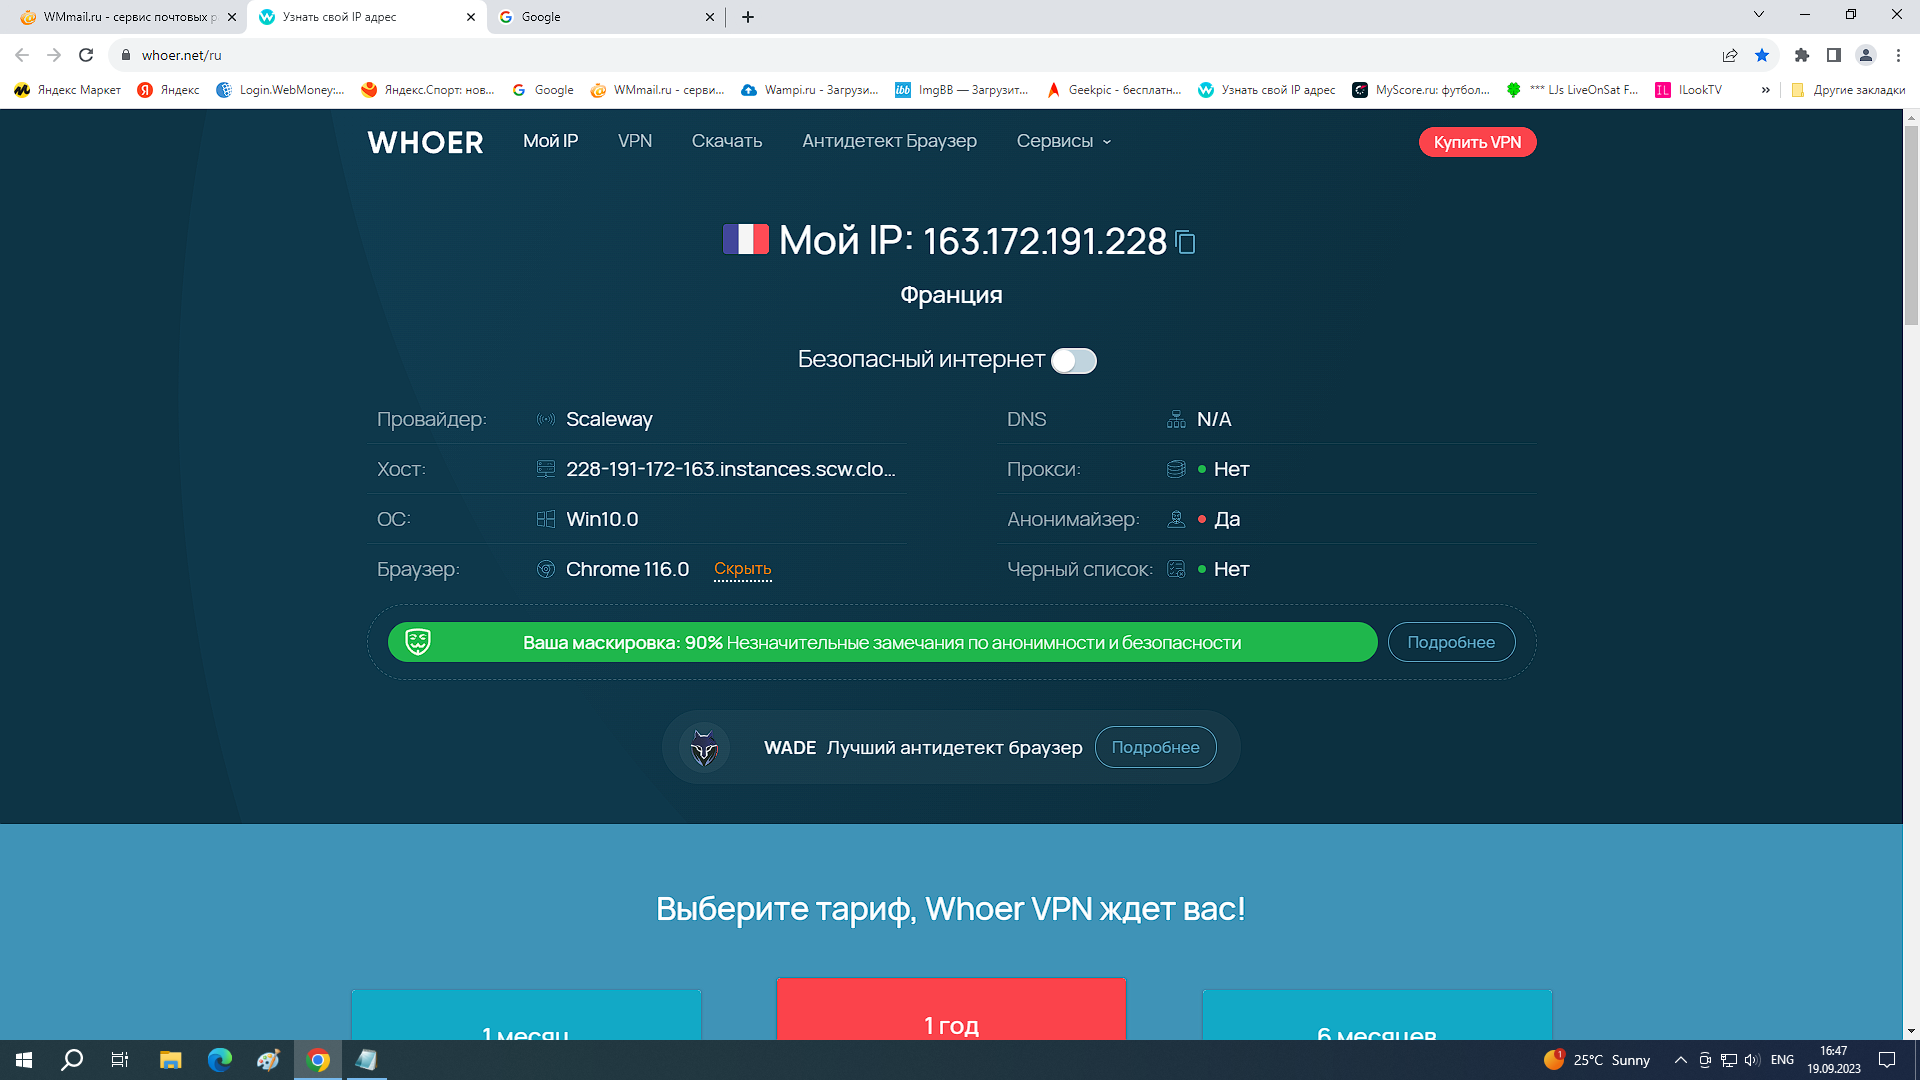Open the Скачать menu item
The height and width of the screenshot is (1080, 1920).
pos(727,141)
